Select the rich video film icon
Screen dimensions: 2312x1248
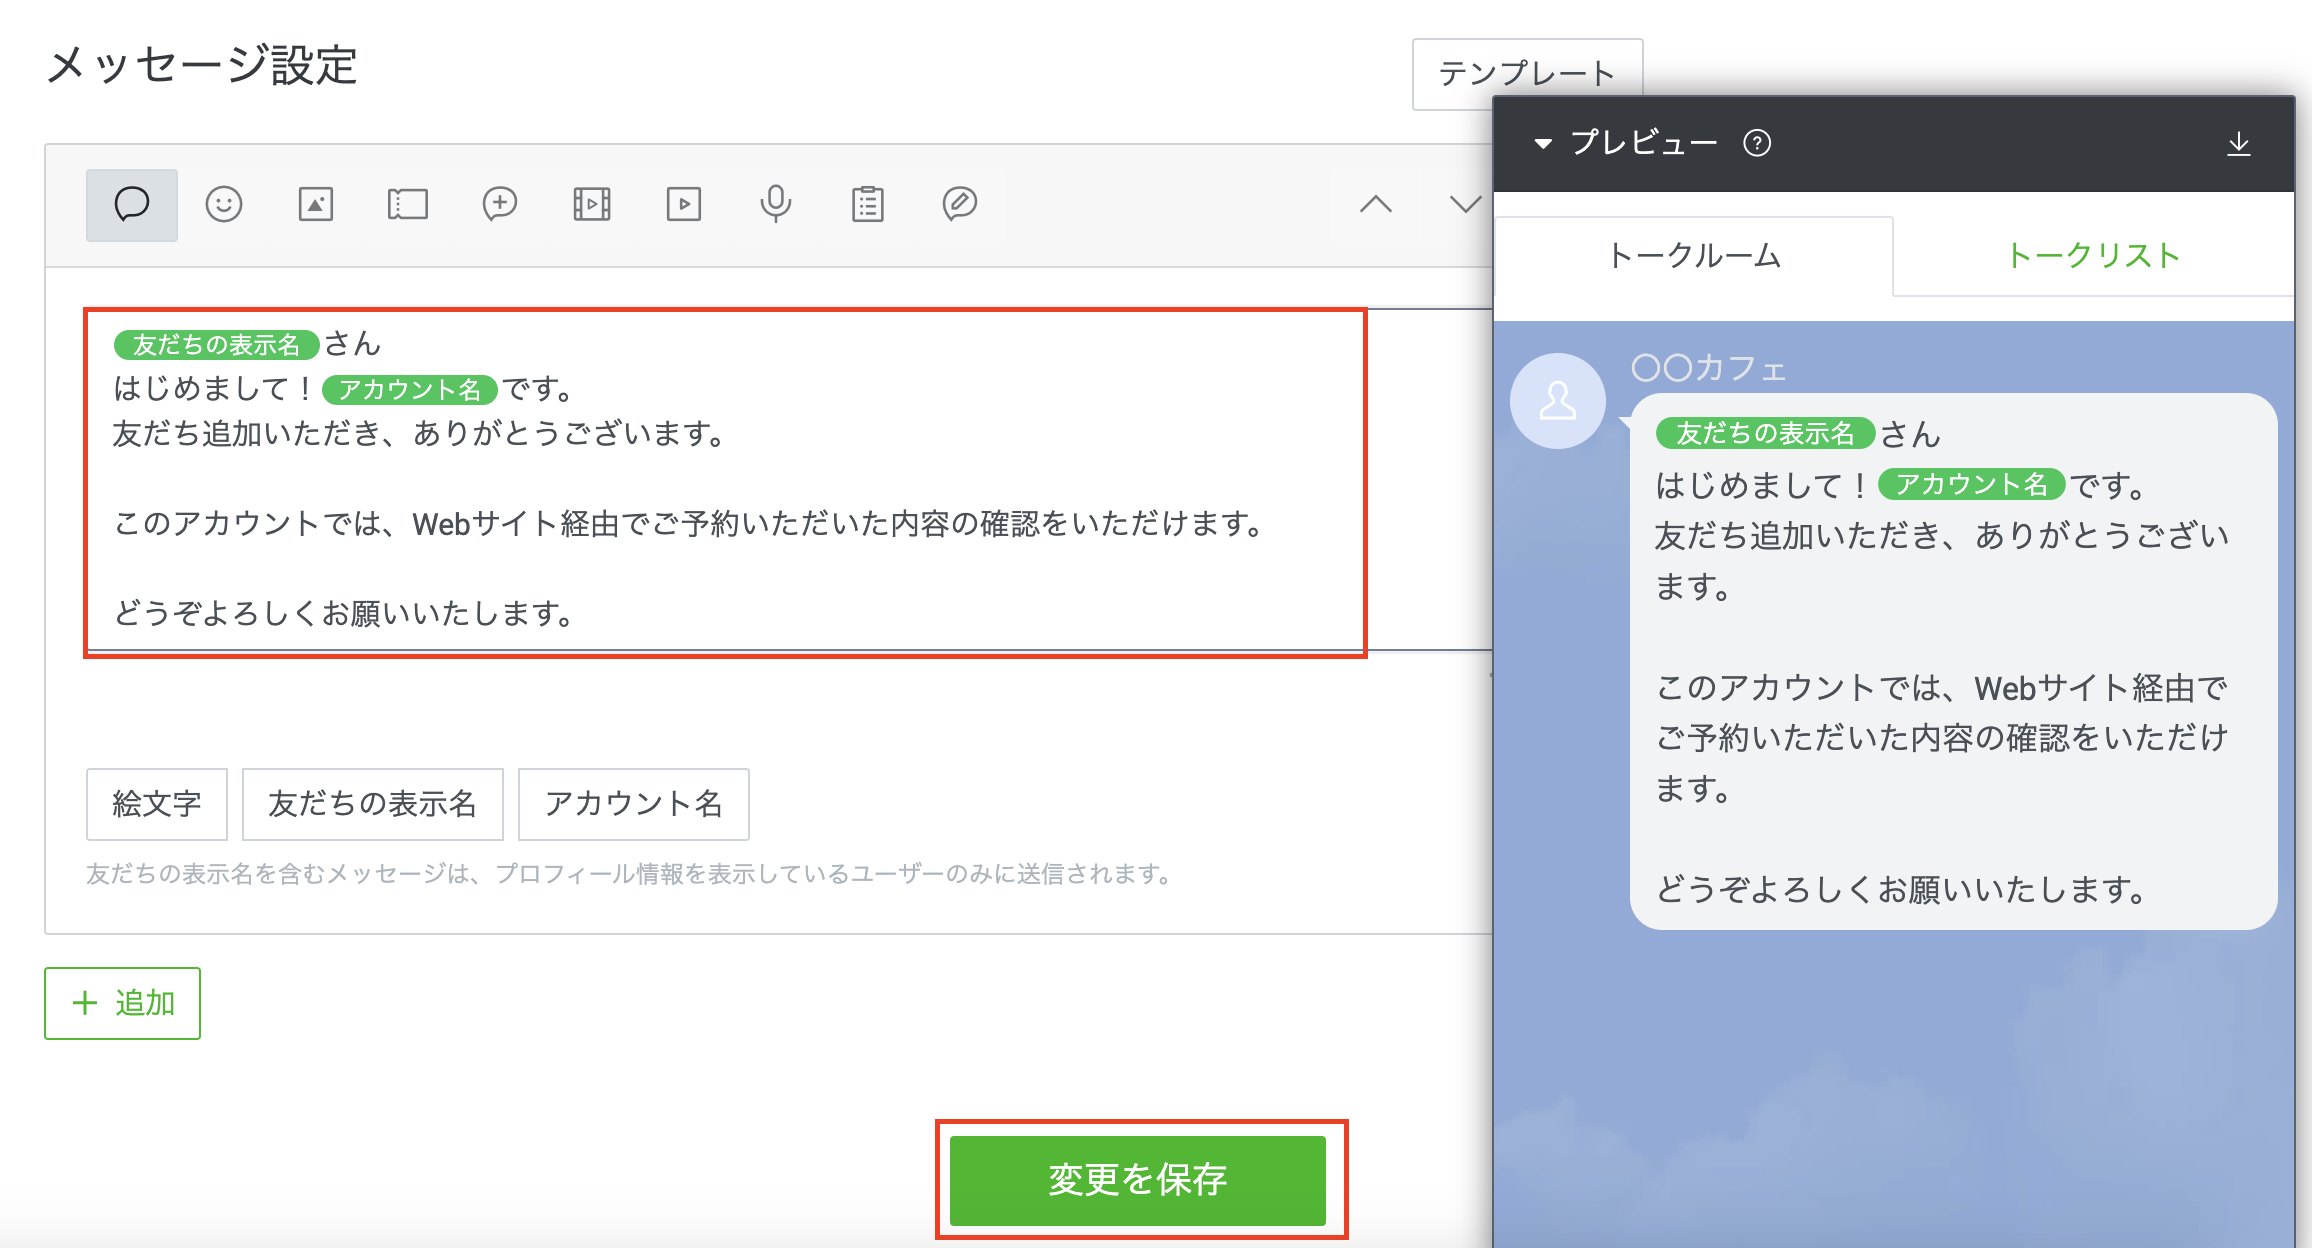(x=592, y=205)
